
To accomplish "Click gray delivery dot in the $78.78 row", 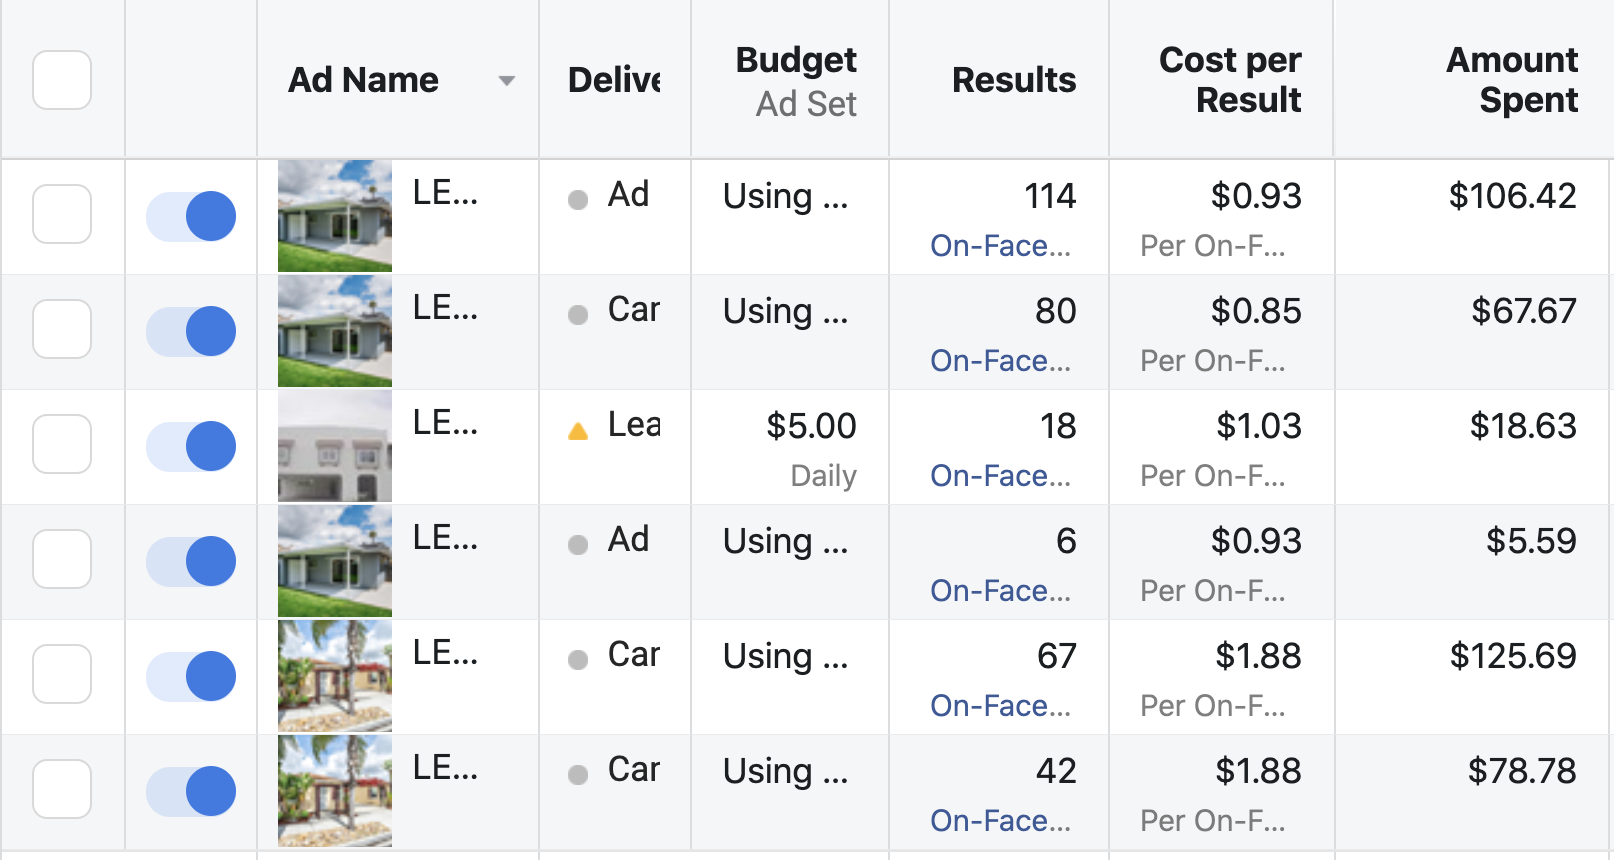I will 578,775.
